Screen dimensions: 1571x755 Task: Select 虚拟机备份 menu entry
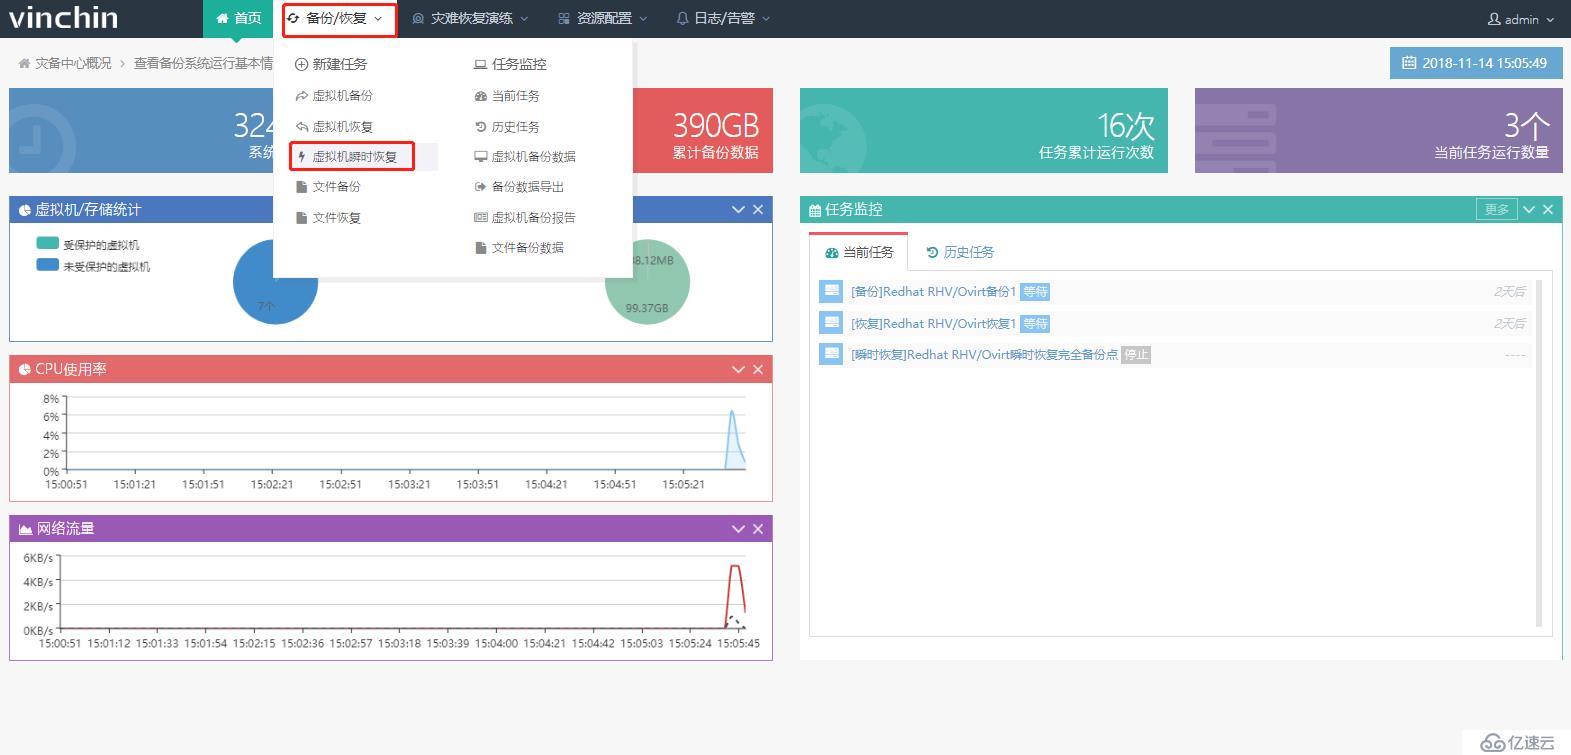tap(335, 96)
